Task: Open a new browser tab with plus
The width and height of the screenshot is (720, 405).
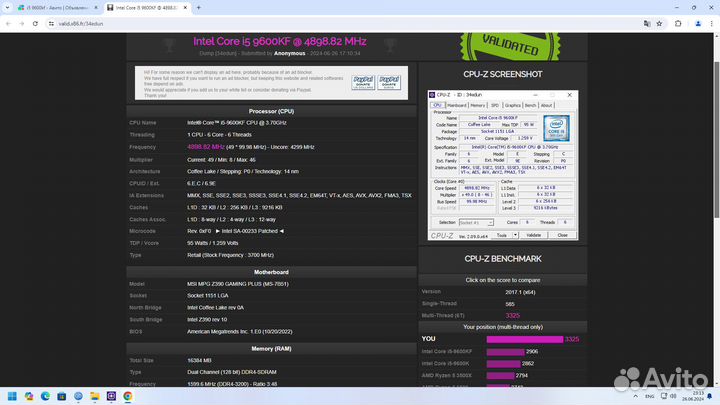Action: [x=199, y=8]
